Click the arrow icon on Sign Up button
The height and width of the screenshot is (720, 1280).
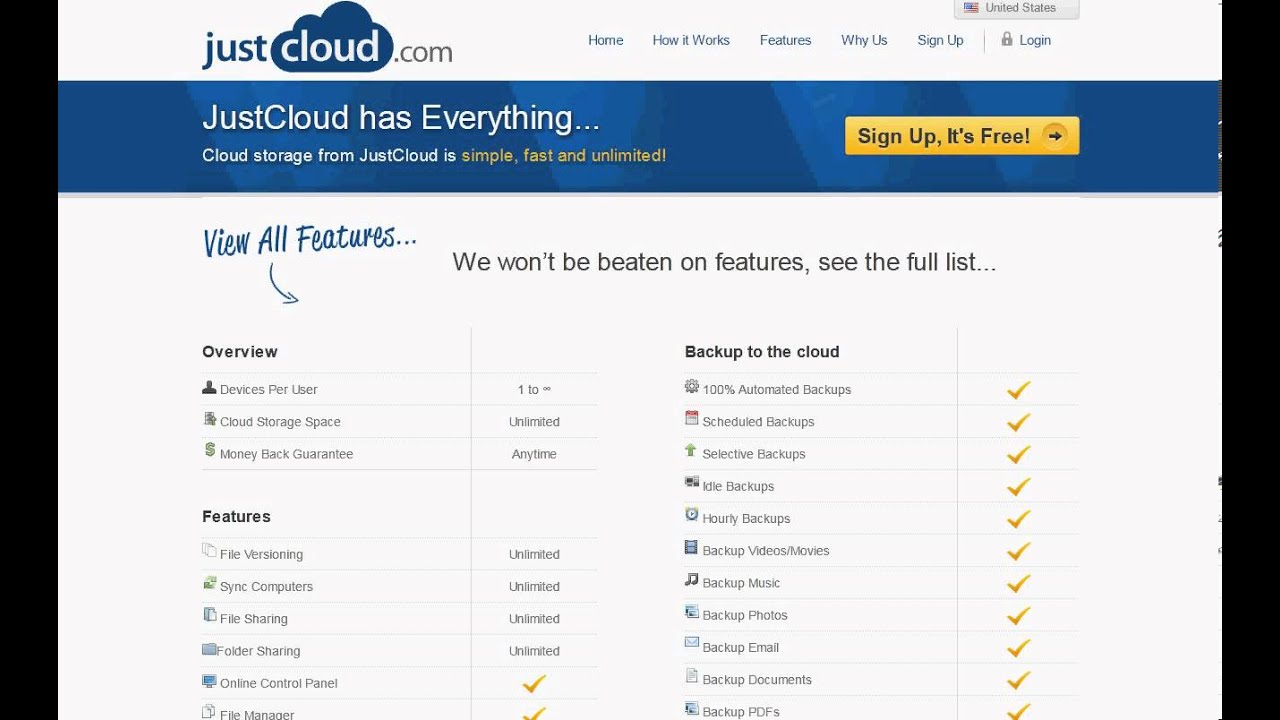(x=1054, y=136)
